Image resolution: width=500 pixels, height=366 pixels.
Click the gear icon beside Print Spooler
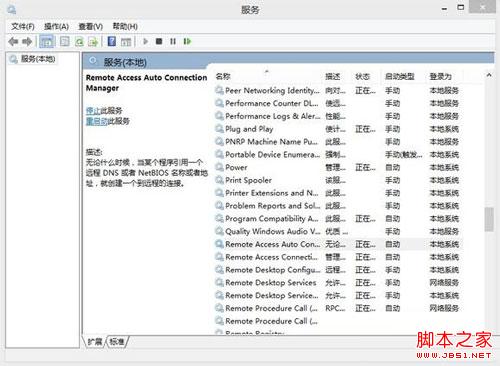pos(219,180)
